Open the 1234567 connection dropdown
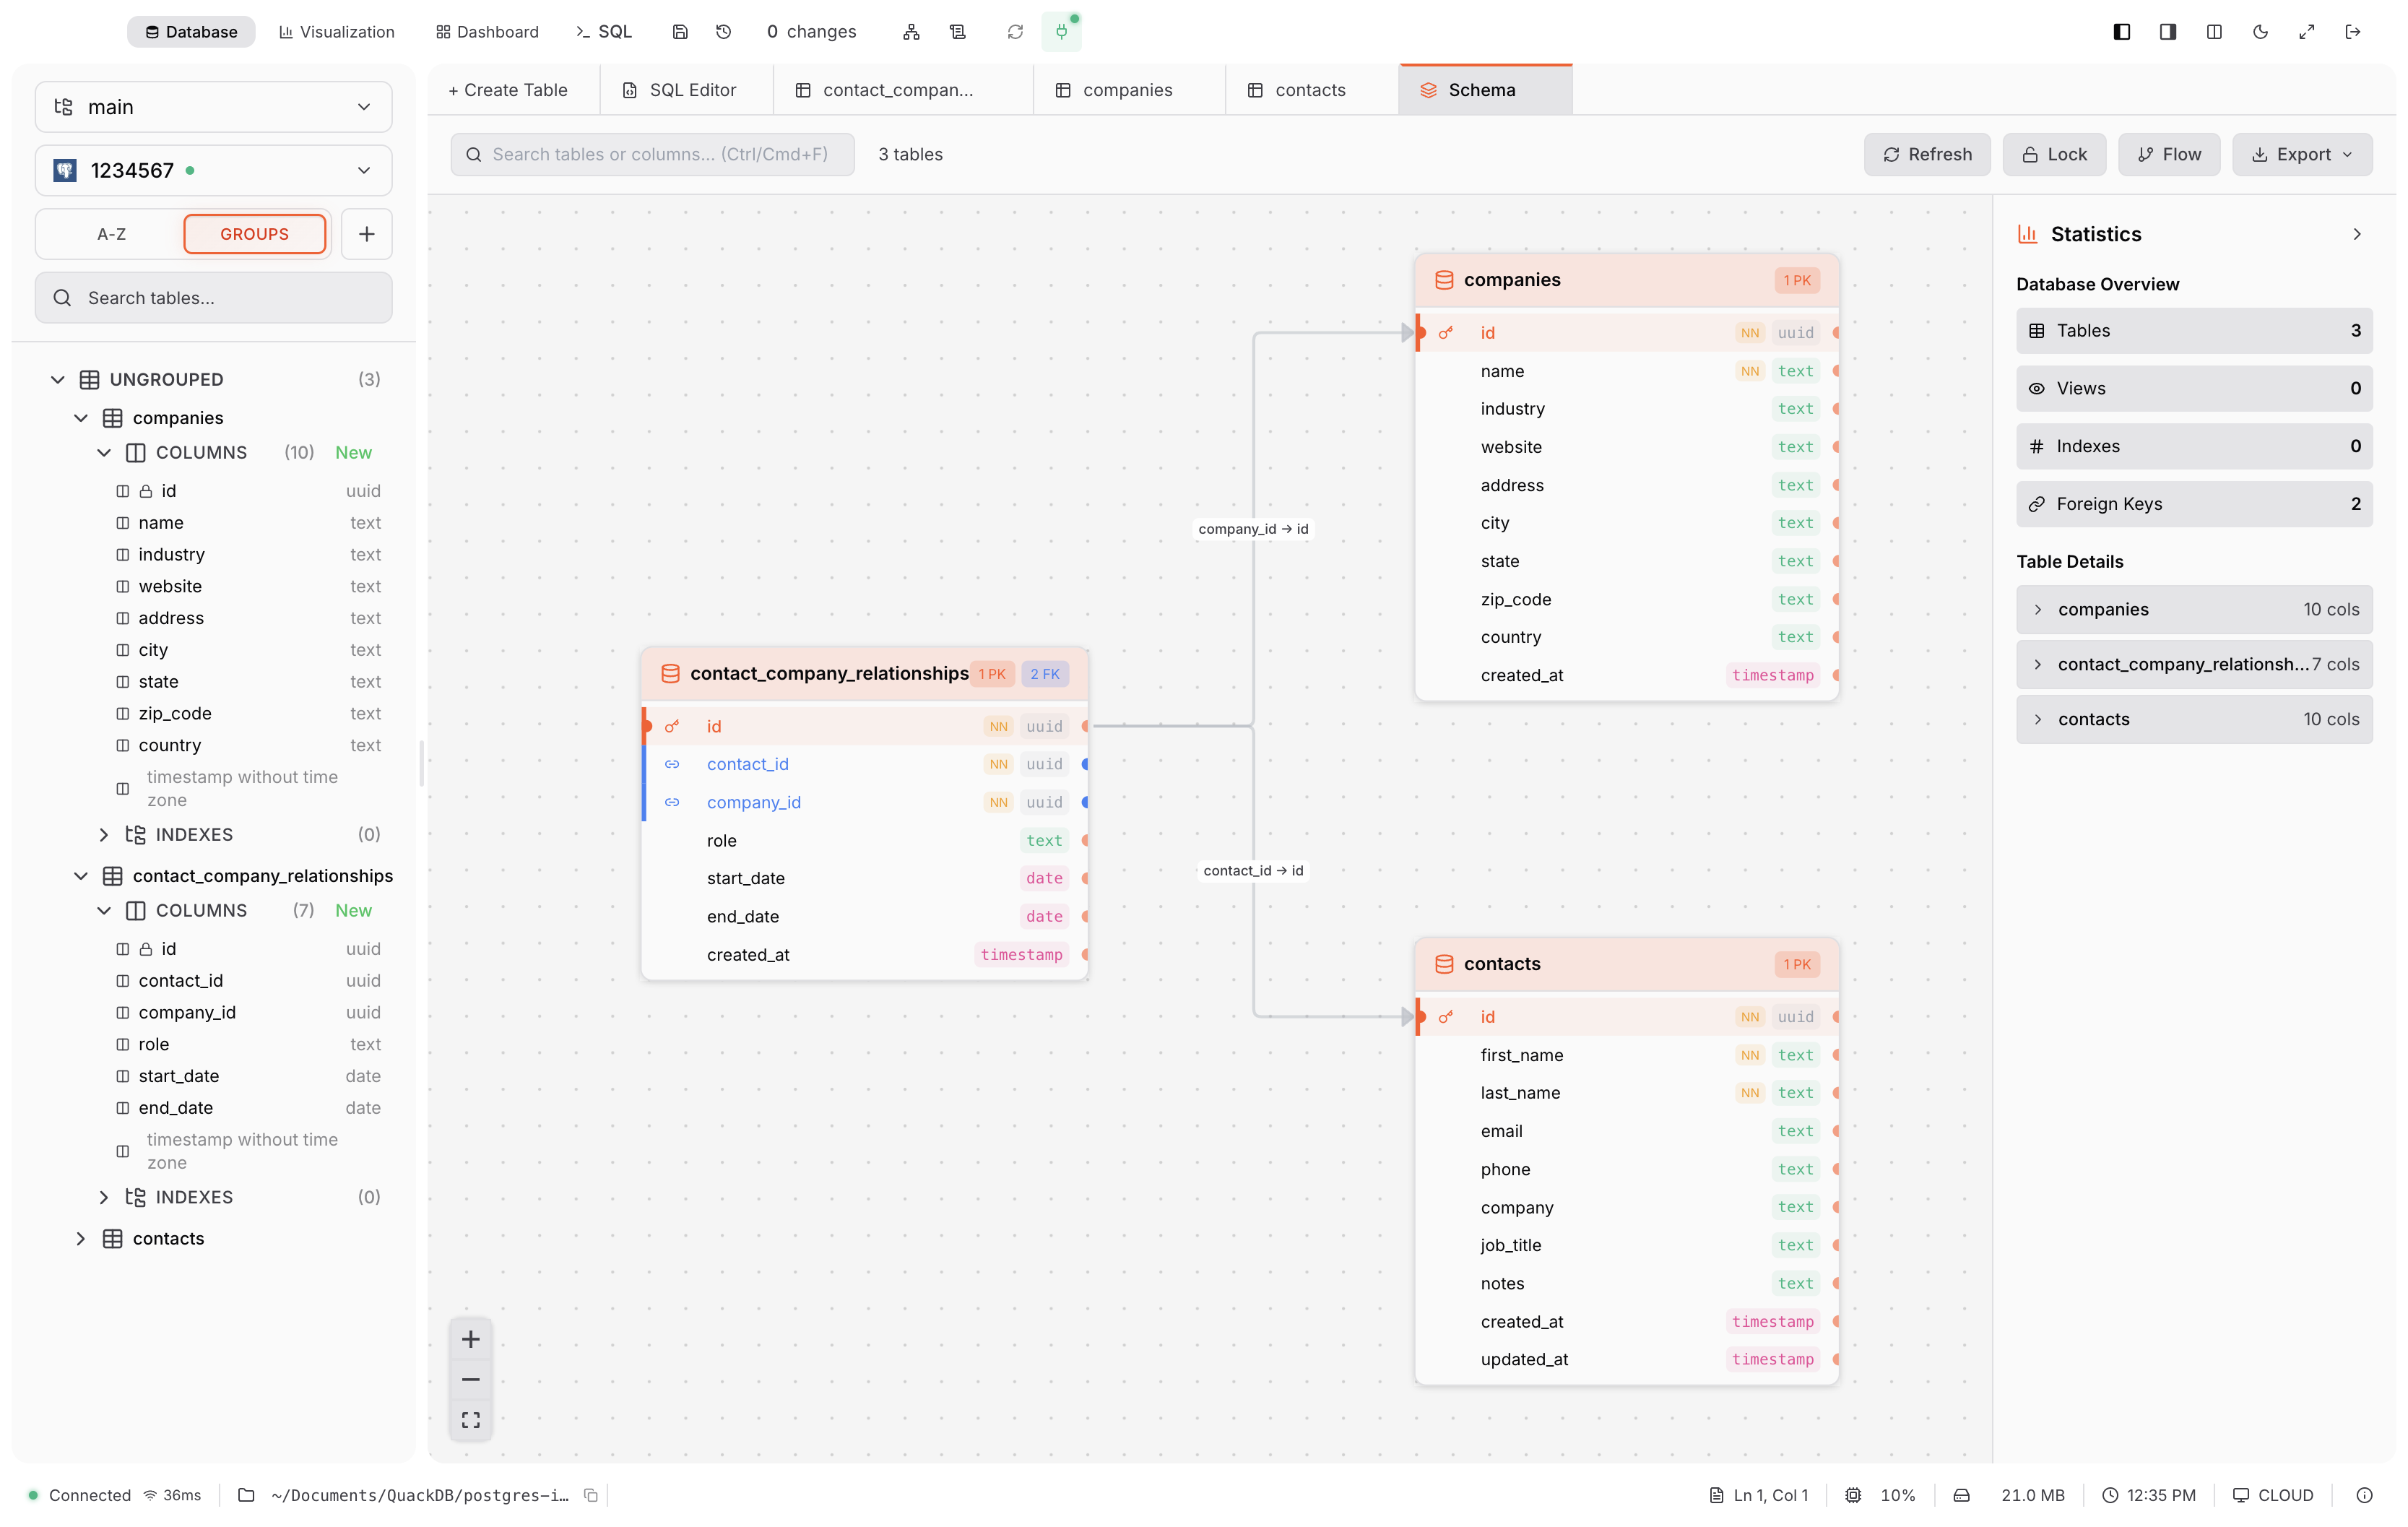The width and height of the screenshot is (2408, 1527). [x=213, y=170]
